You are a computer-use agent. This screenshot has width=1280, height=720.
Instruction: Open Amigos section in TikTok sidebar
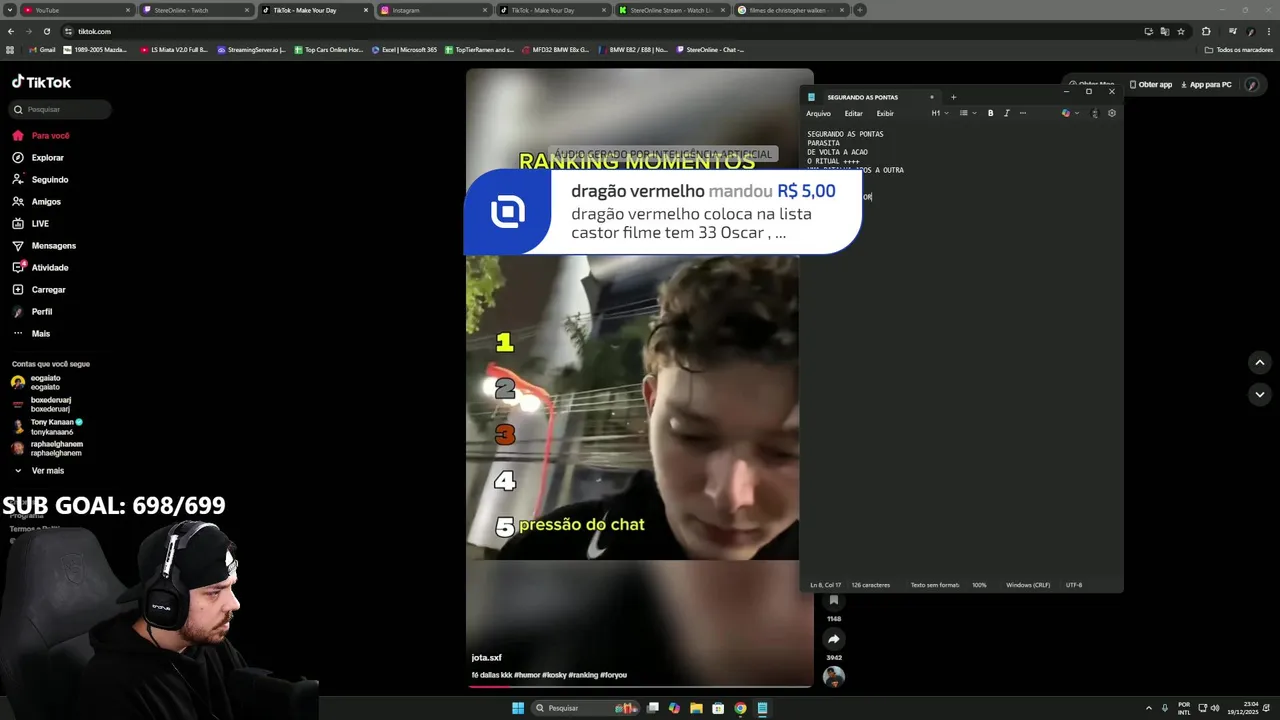pos(36,201)
